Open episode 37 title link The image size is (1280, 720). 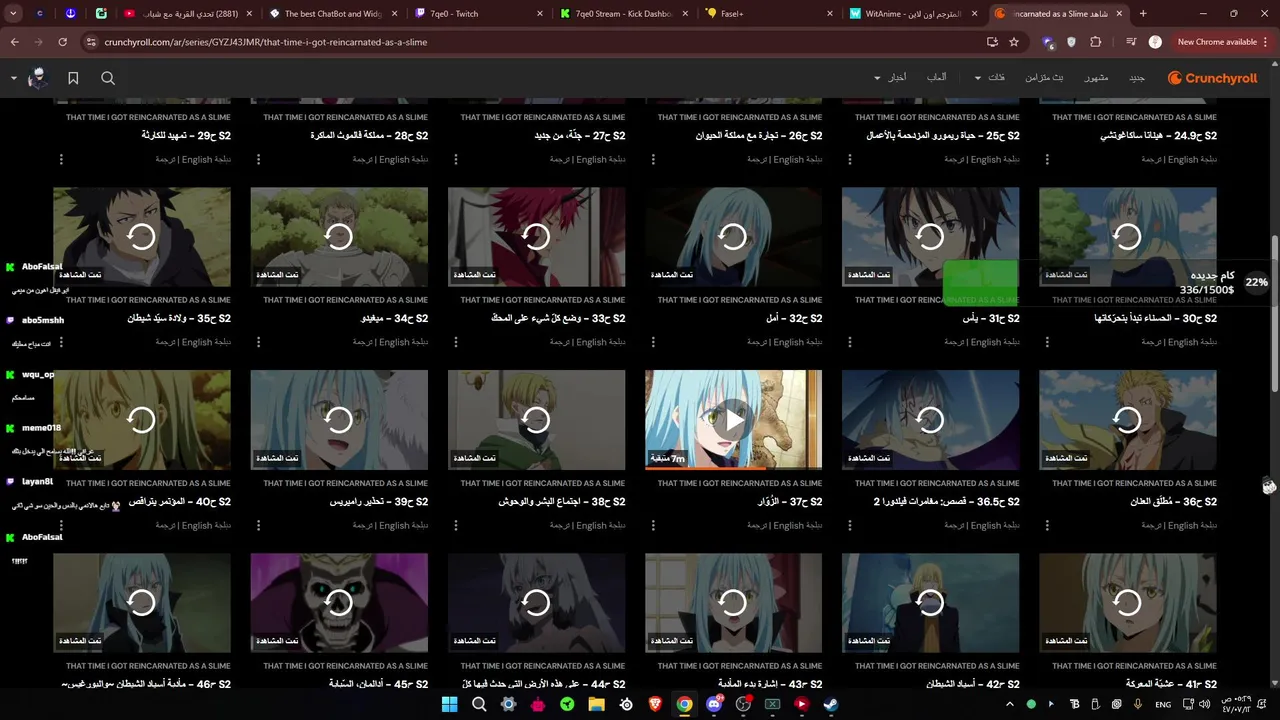[790, 502]
